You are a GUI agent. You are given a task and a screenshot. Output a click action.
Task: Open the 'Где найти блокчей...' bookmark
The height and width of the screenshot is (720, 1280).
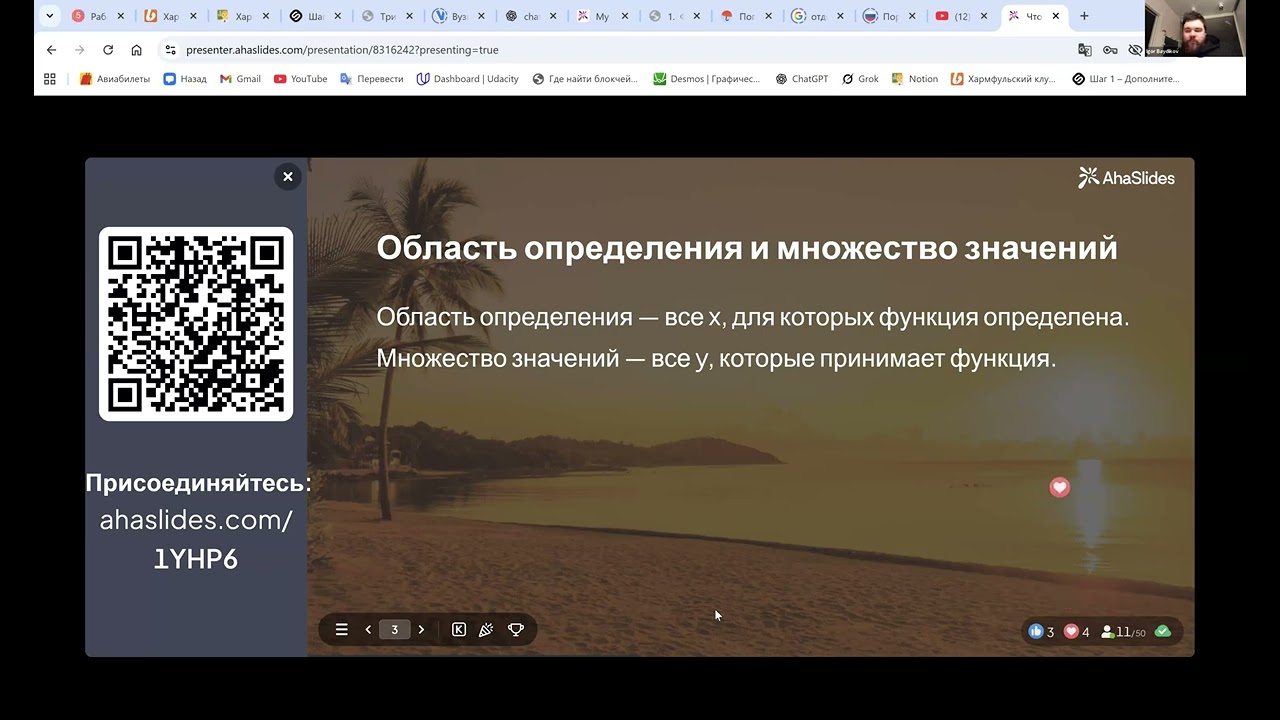pyautogui.click(x=585, y=79)
